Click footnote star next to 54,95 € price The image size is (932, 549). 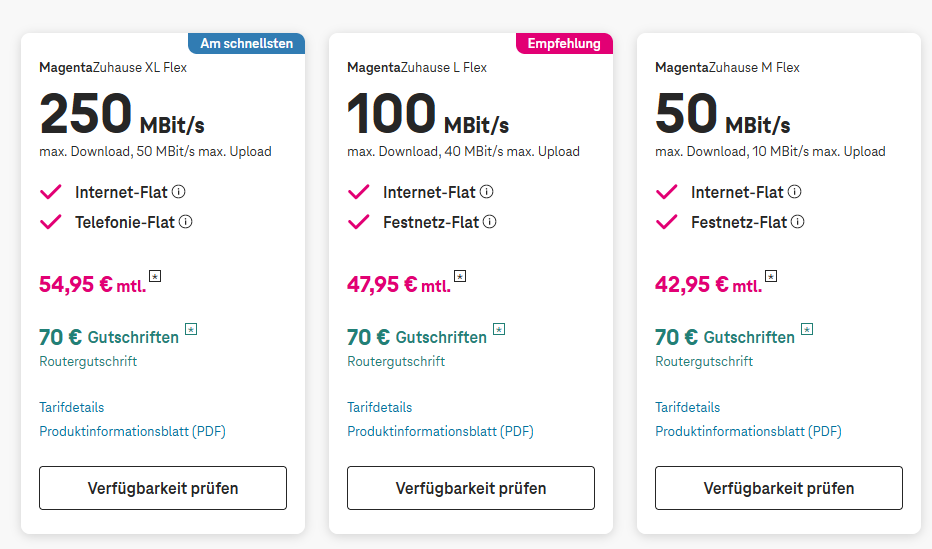pos(155,276)
